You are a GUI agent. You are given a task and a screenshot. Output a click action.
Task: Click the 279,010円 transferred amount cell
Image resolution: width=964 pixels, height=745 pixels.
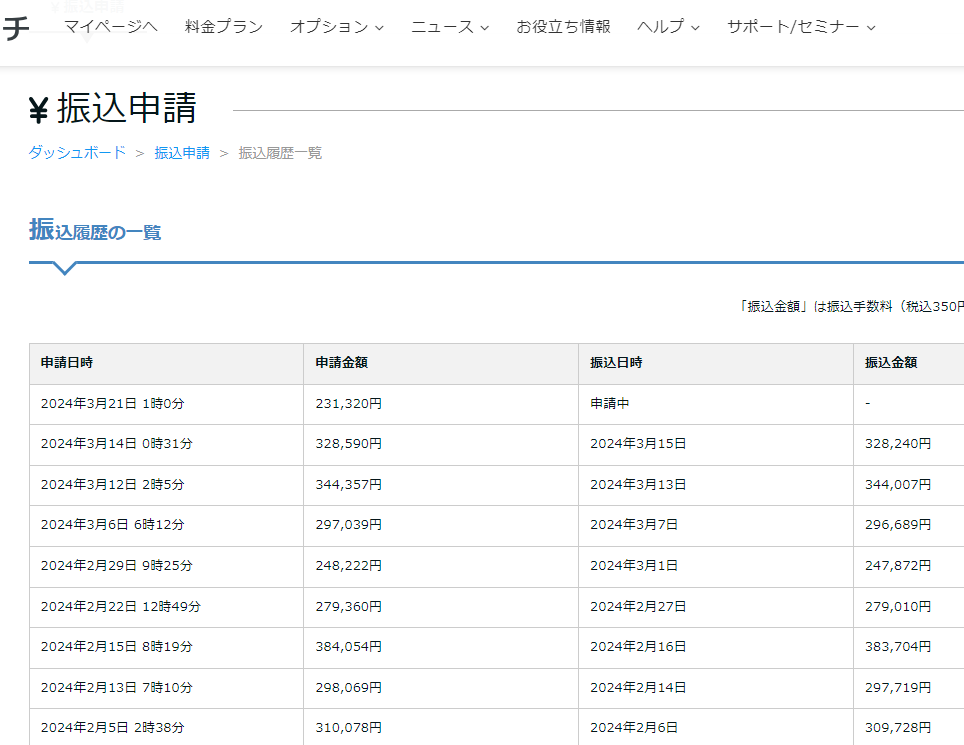point(909,607)
